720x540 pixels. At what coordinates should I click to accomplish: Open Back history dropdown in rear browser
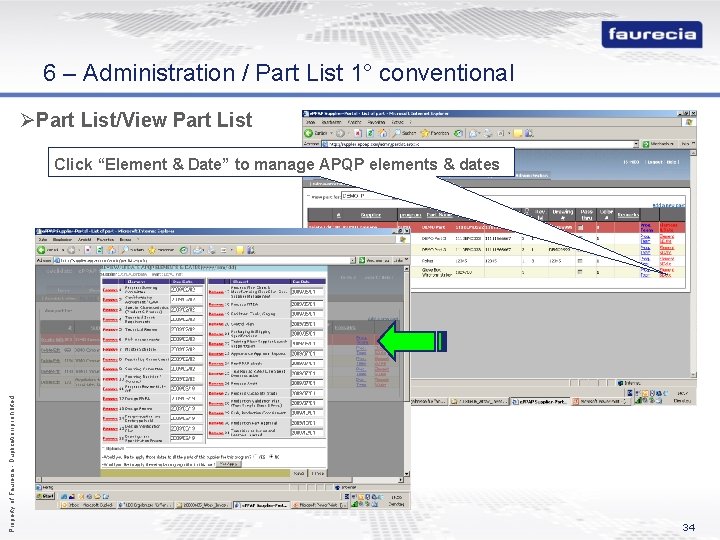(x=332, y=134)
